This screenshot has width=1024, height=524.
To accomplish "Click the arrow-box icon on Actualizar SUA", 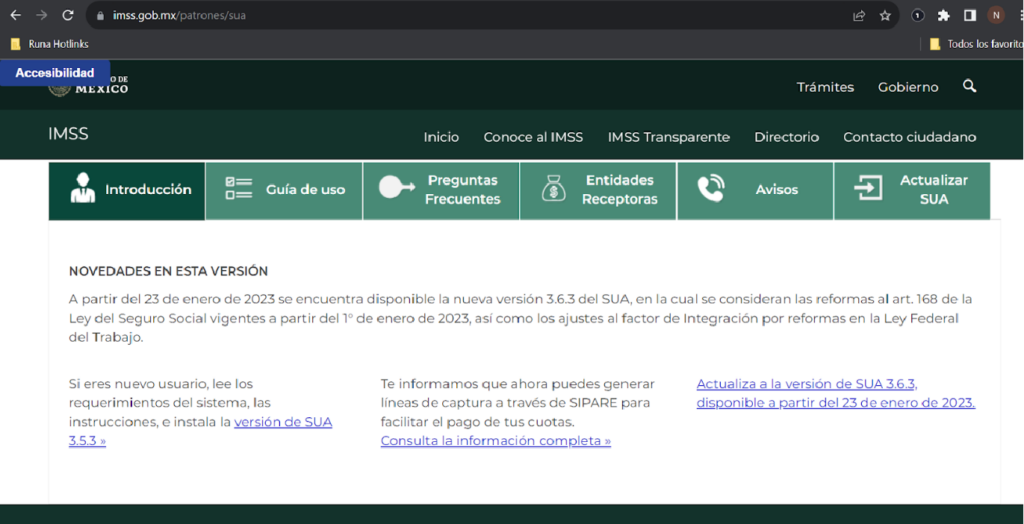I will point(869,188).
